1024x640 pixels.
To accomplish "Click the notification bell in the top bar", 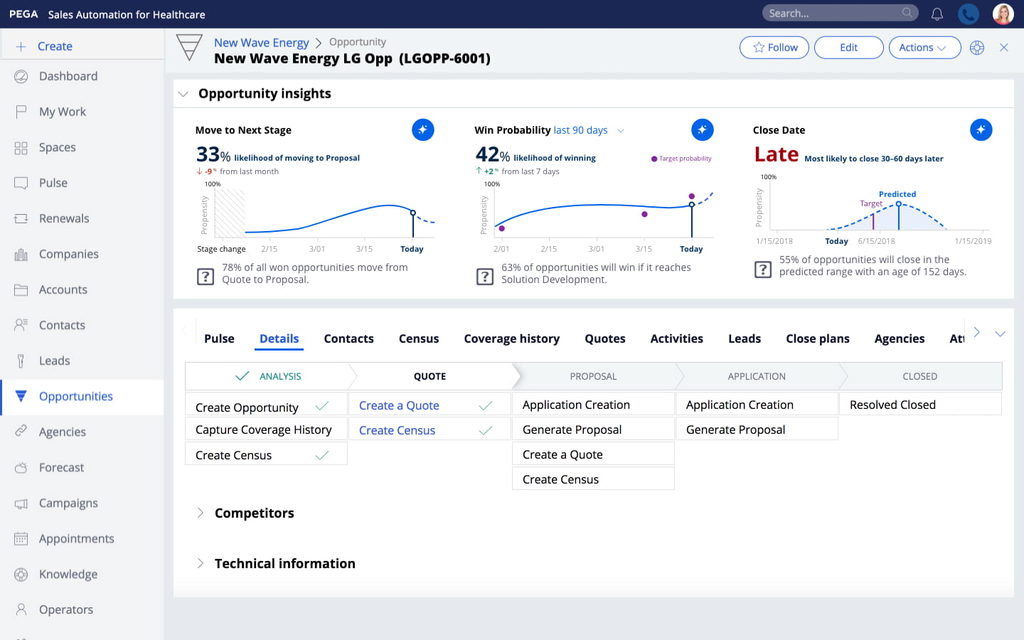I will [x=937, y=12].
